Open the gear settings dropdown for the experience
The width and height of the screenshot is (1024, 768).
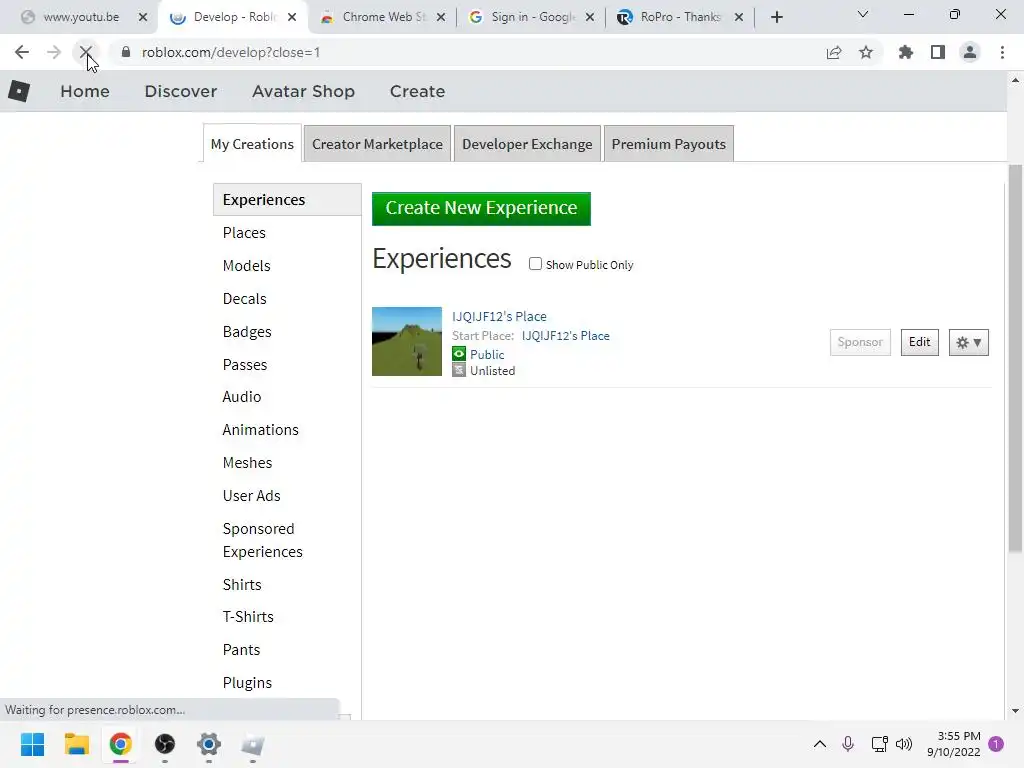pos(968,342)
